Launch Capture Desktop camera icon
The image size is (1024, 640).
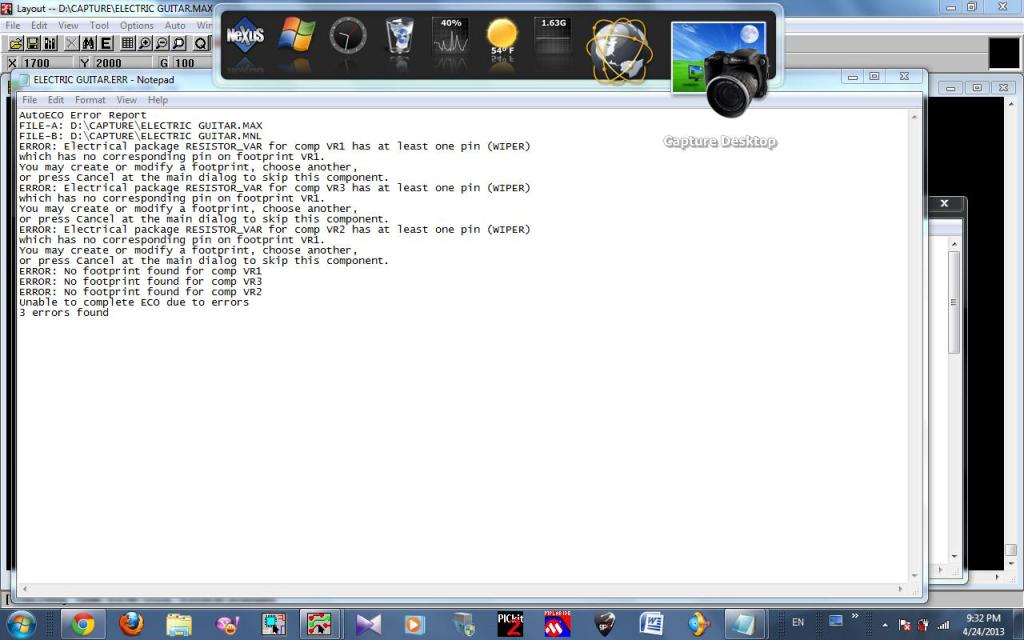click(x=720, y=69)
